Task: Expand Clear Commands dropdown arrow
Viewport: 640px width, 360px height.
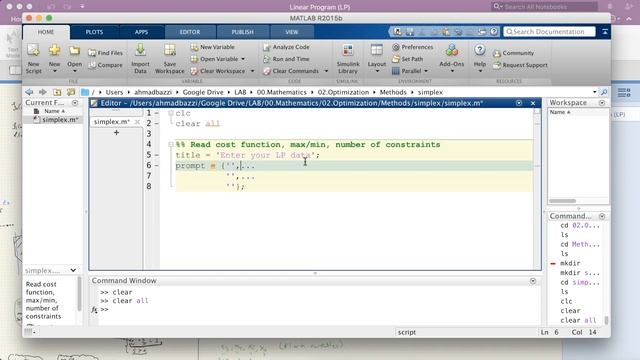Action: (326, 71)
